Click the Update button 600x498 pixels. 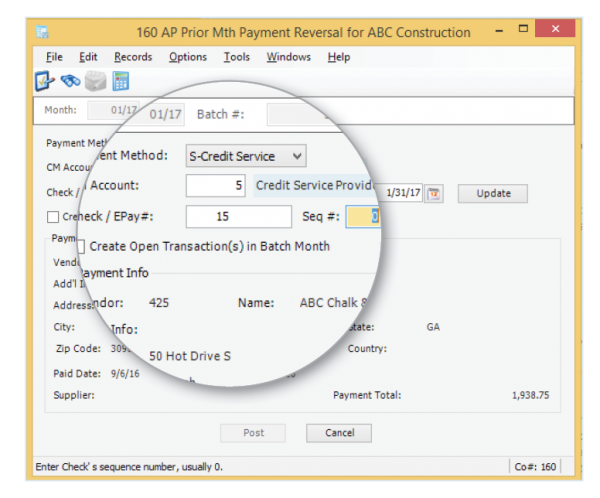(492, 193)
